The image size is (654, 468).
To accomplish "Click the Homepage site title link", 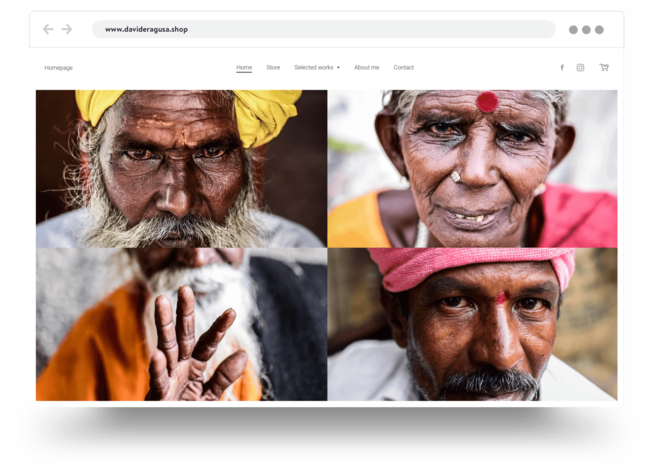I will tap(58, 68).
